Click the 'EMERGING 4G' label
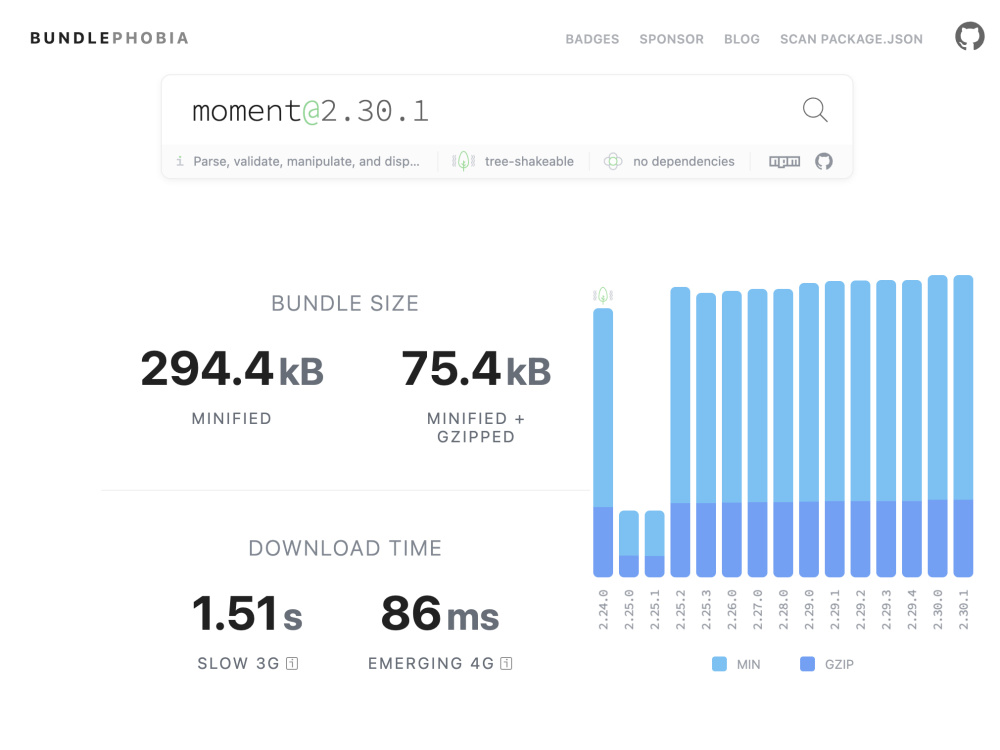The image size is (1000, 750). click(x=431, y=663)
